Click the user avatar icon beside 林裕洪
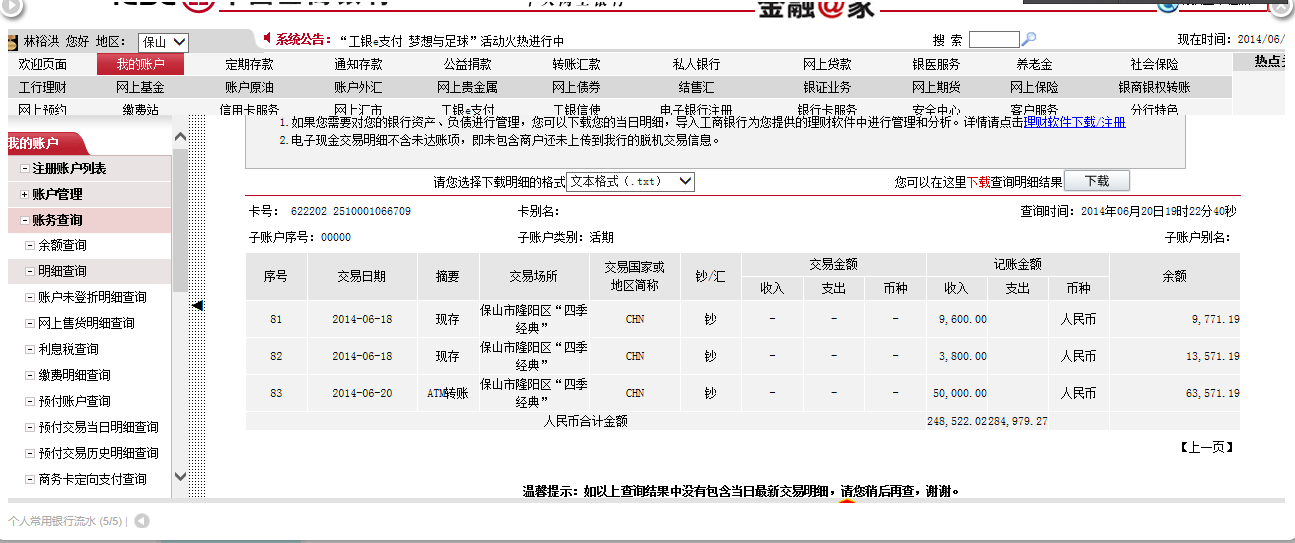The image size is (1295, 543). tap(12, 42)
